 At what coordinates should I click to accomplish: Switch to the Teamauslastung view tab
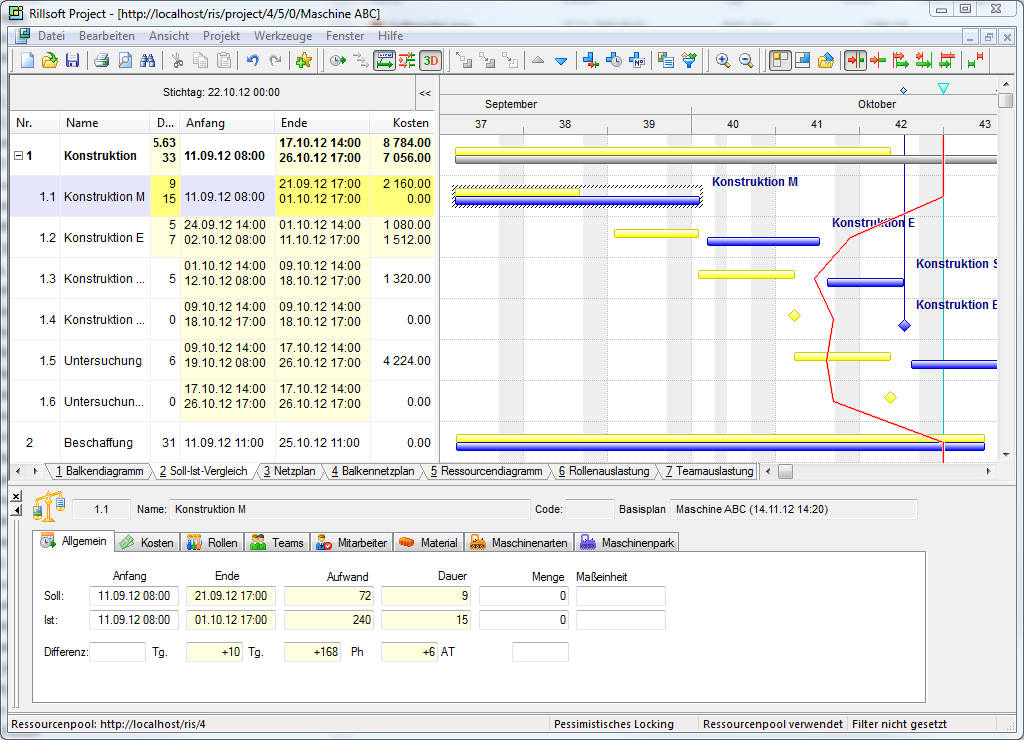point(709,471)
